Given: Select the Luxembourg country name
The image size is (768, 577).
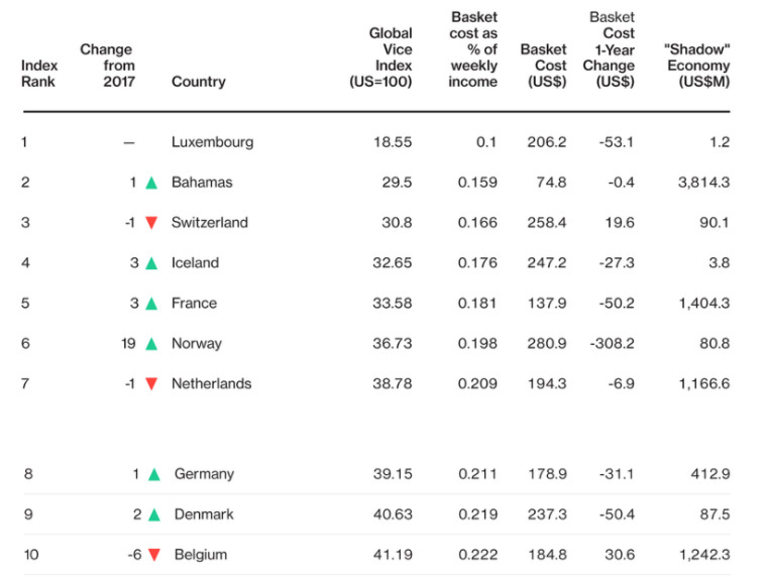Looking at the screenshot, I should tap(212, 142).
